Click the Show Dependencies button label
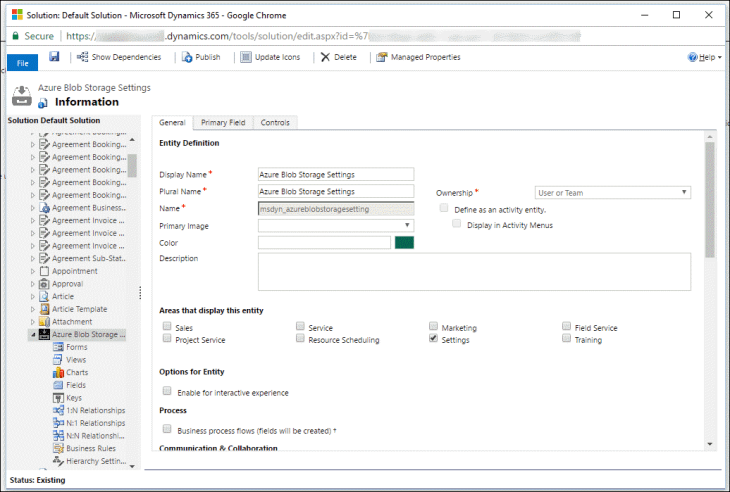 (126, 57)
